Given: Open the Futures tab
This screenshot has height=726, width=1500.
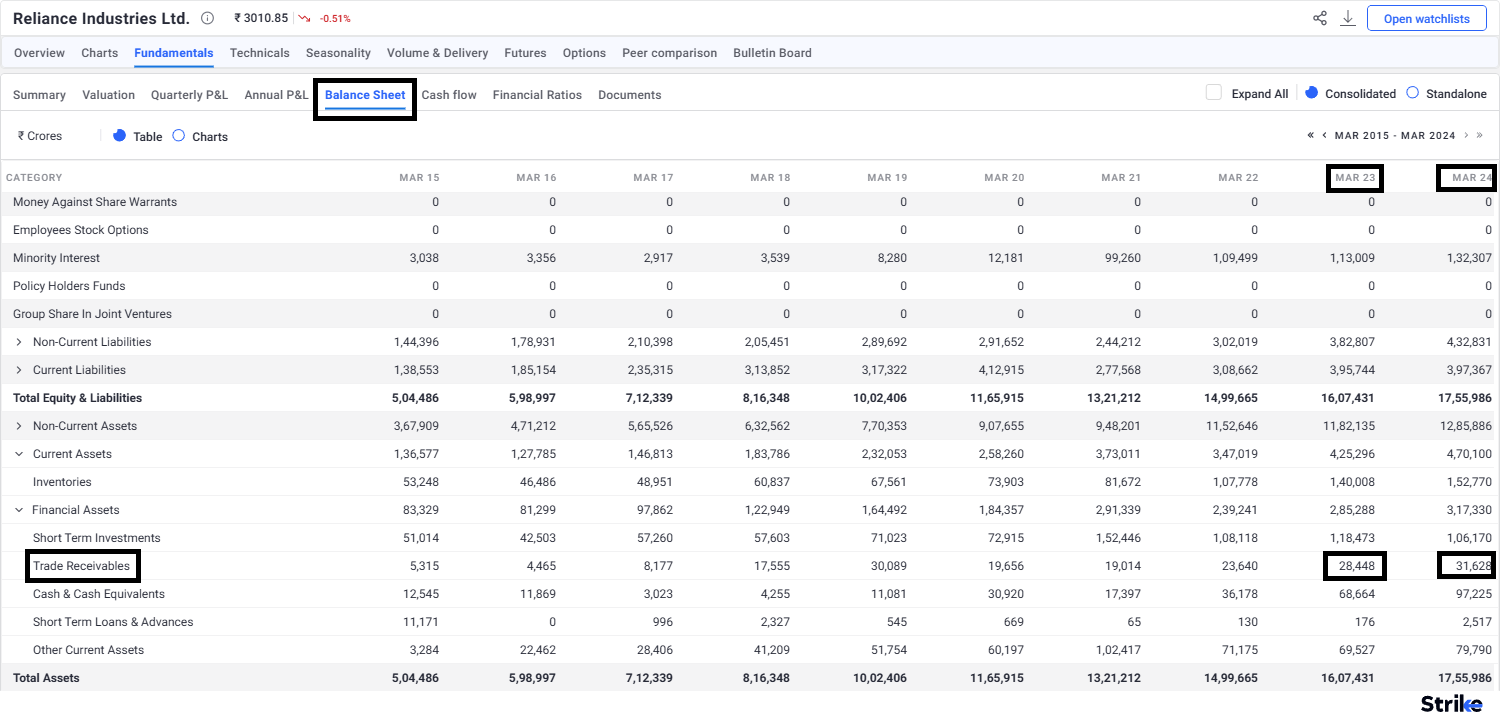Looking at the screenshot, I should pyautogui.click(x=525, y=53).
